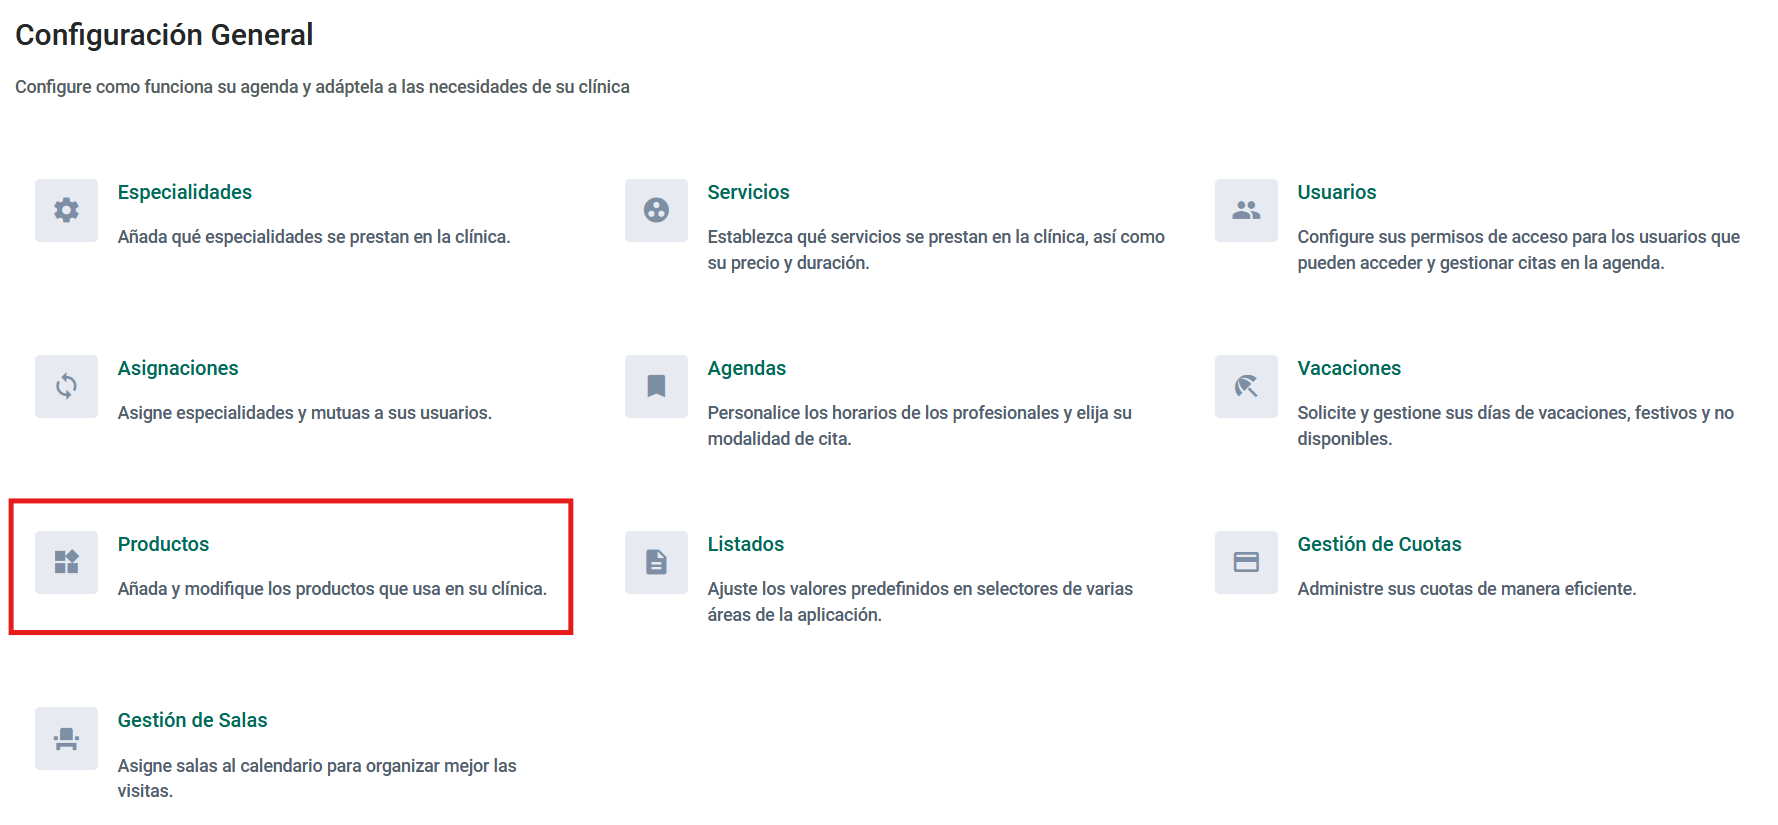Select the Agendas heading link
1778x825 pixels.
click(746, 368)
